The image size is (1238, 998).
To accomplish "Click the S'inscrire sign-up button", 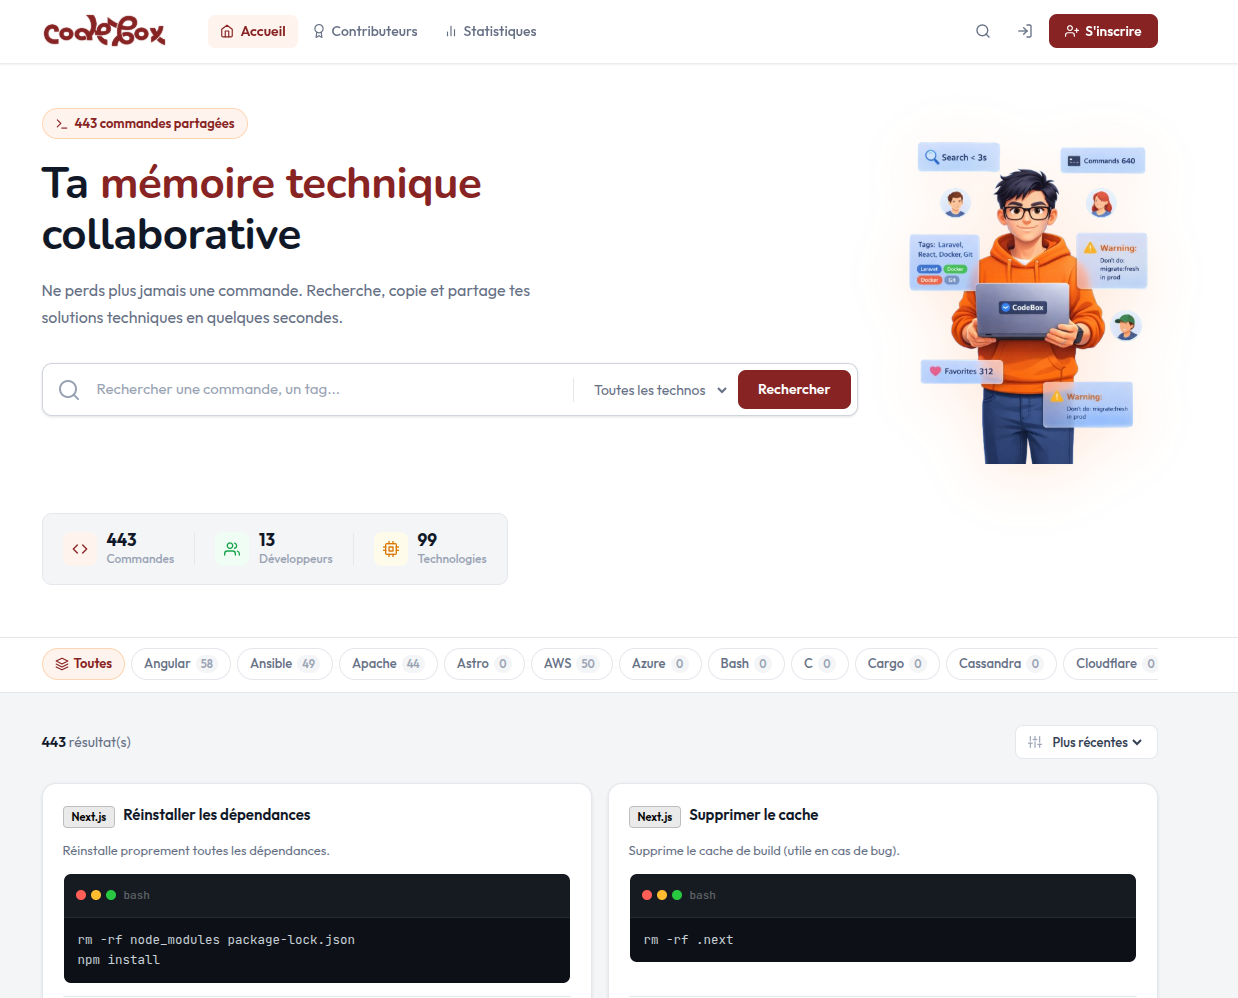I will (x=1103, y=31).
